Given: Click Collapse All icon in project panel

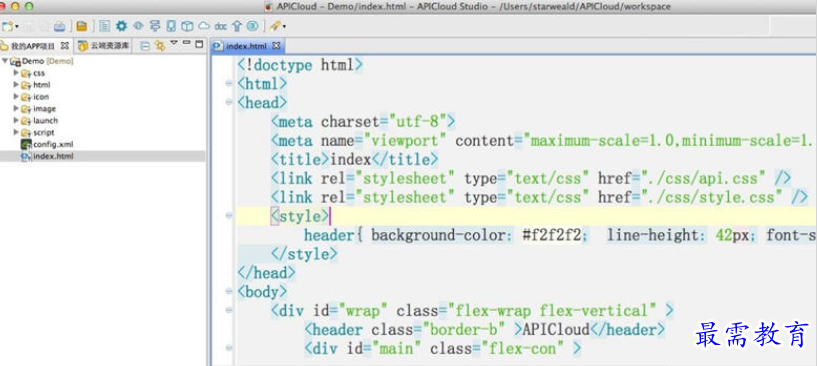Looking at the screenshot, I should (x=145, y=46).
